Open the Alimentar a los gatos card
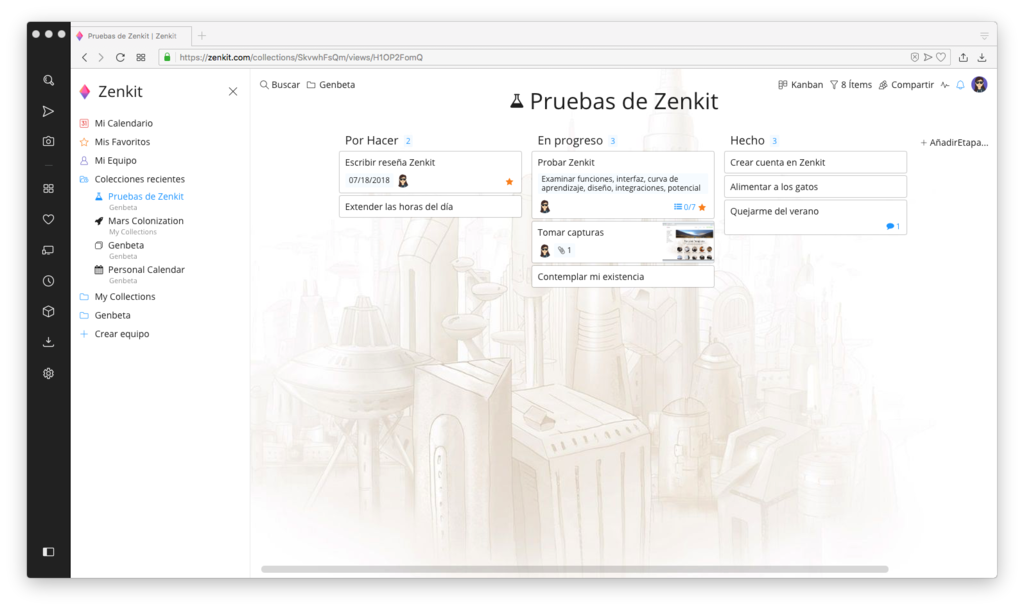Image resolution: width=1024 pixels, height=610 pixels. click(815, 187)
